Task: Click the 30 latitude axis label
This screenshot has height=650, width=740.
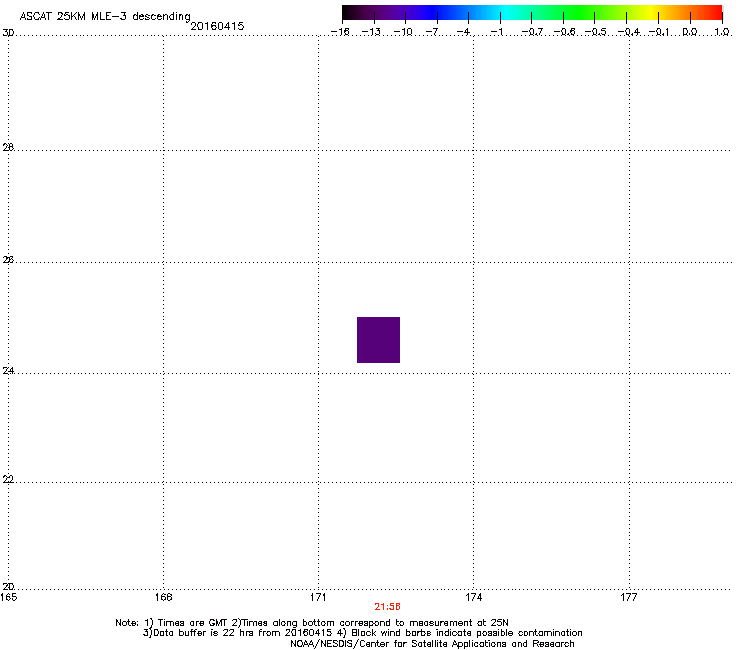Action: pyautogui.click(x=8, y=33)
